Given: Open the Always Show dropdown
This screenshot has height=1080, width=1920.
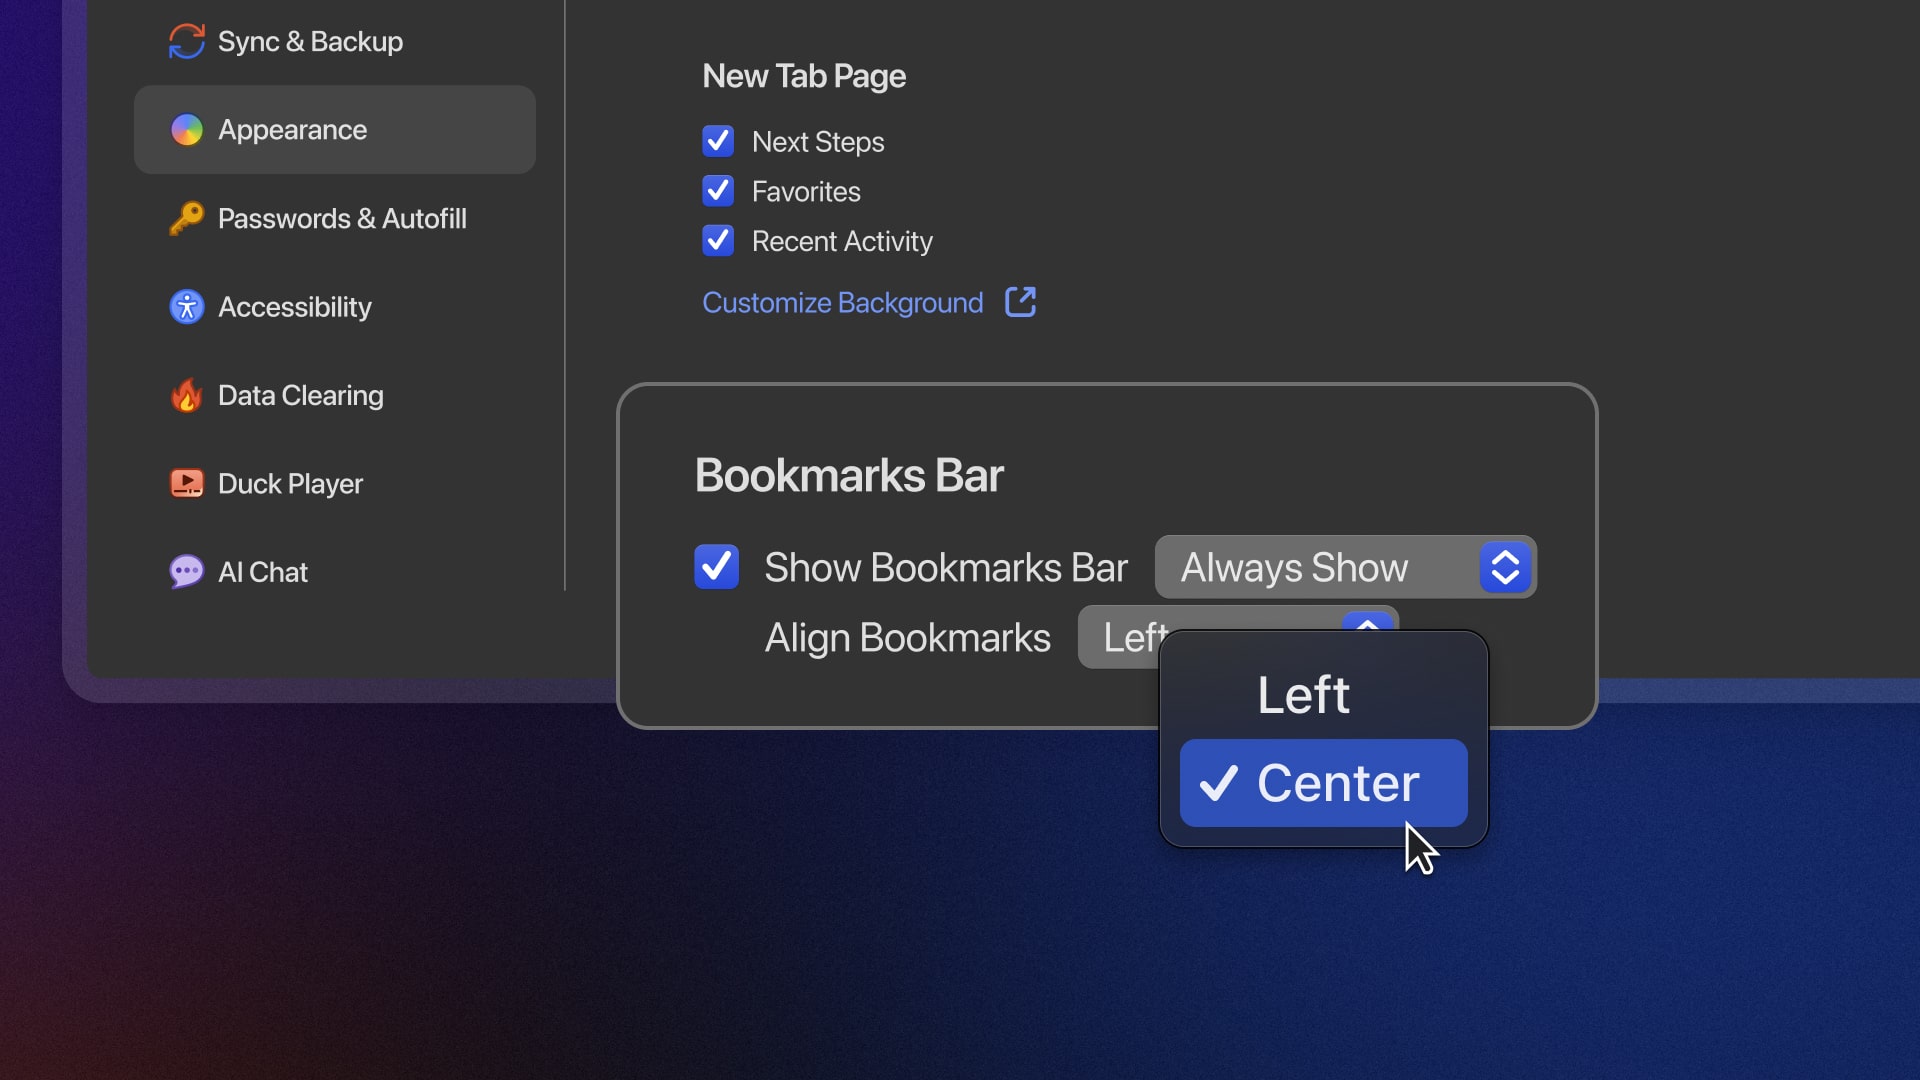Looking at the screenshot, I should [1345, 567].
